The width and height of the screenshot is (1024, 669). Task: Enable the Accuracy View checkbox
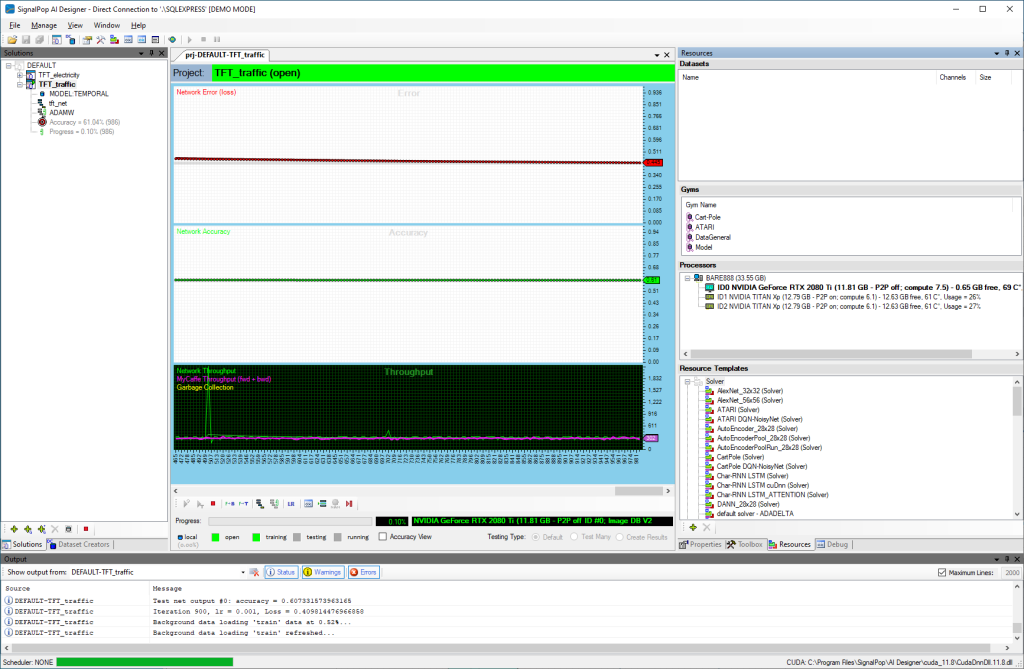pyautogui.click(x=383, y=537)
